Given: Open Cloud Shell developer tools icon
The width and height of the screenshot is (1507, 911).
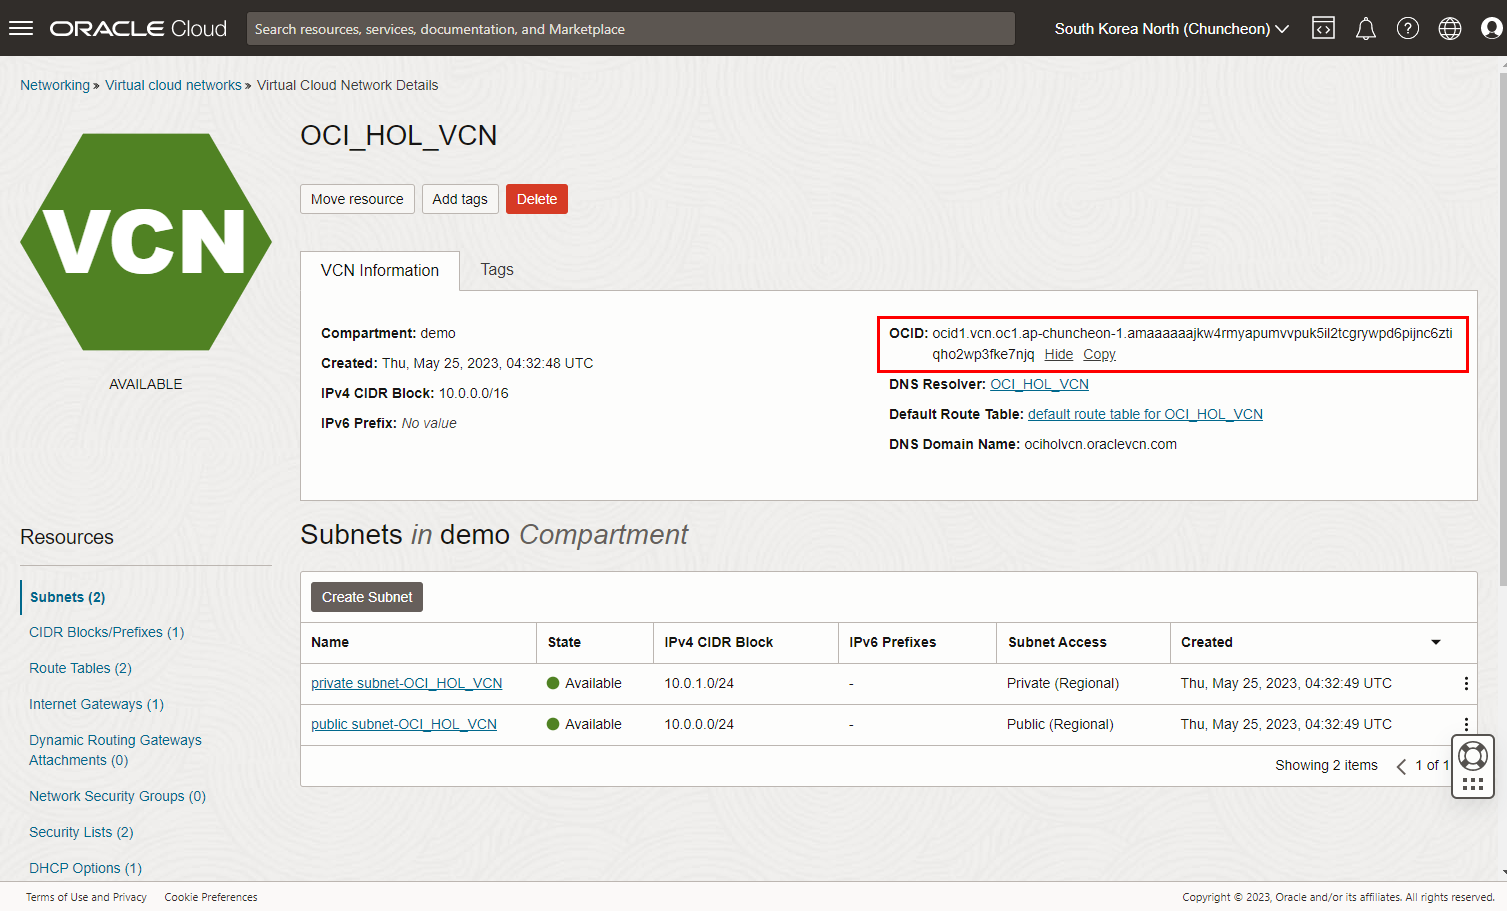Looking at the screenshot, I should click(x=1323, y=28).
